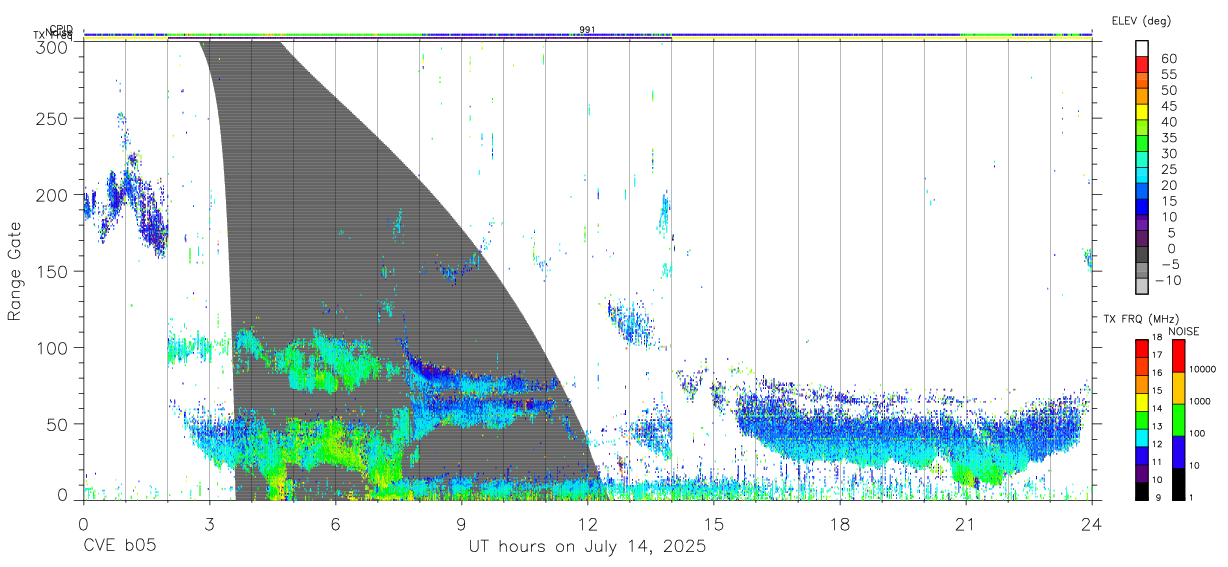Click the '60' label on the ELEV scale
The width and height of the screenshot is (1228, 567).
[1168, 59]
